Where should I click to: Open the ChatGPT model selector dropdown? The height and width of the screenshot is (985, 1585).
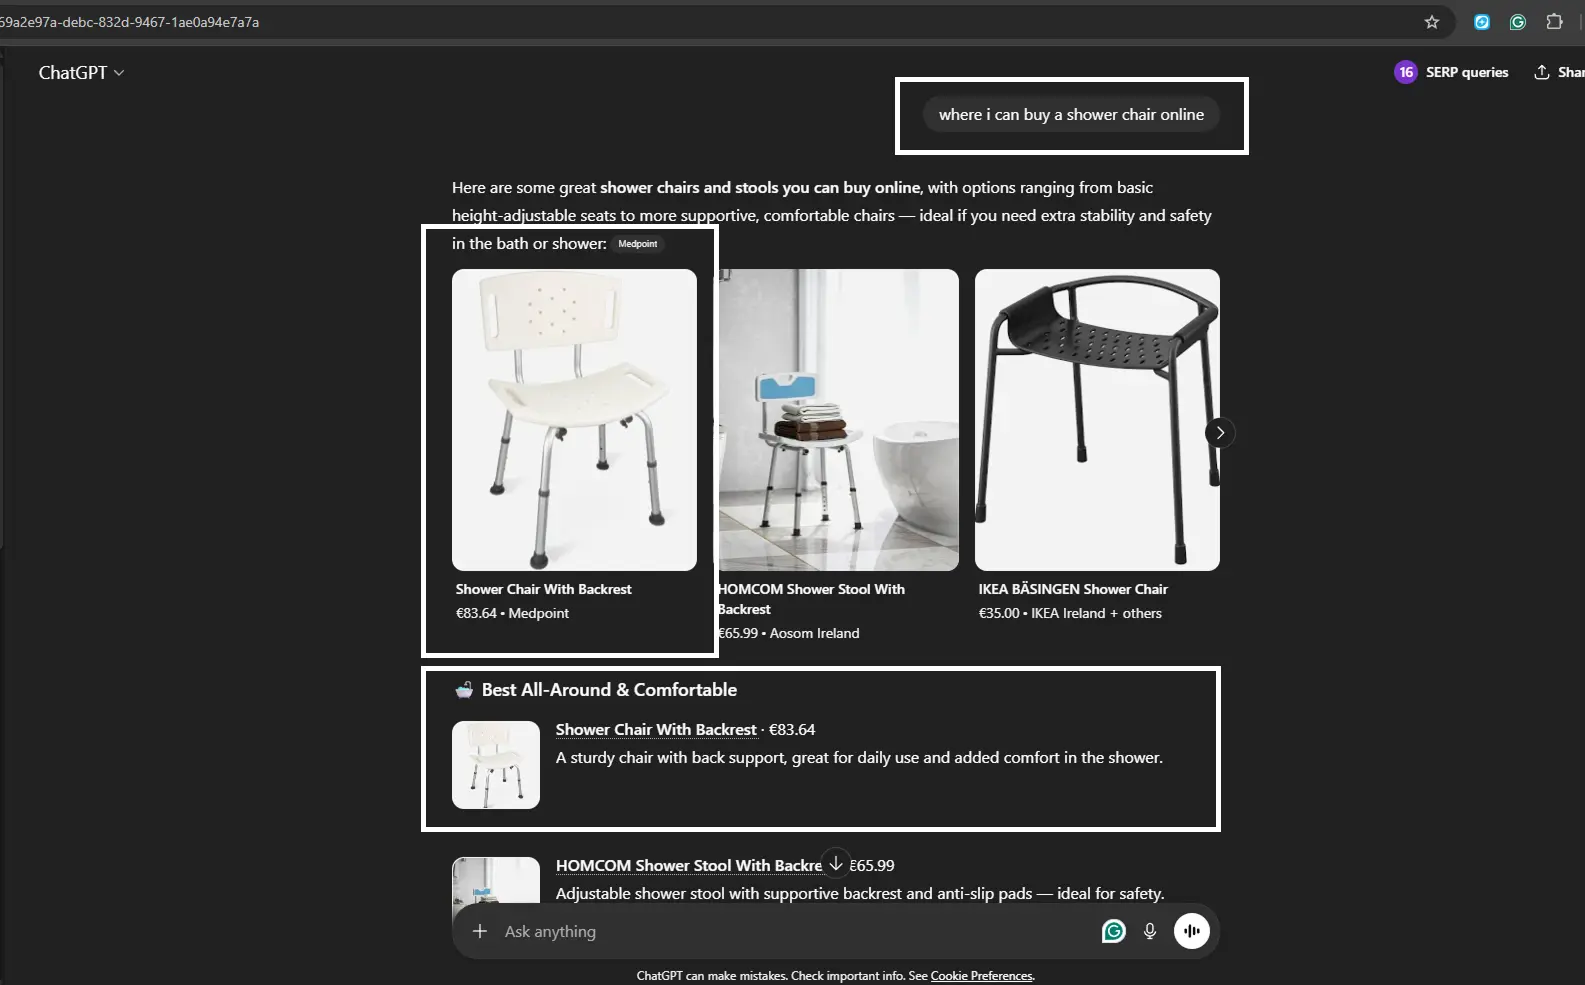(x=82, y=72)
